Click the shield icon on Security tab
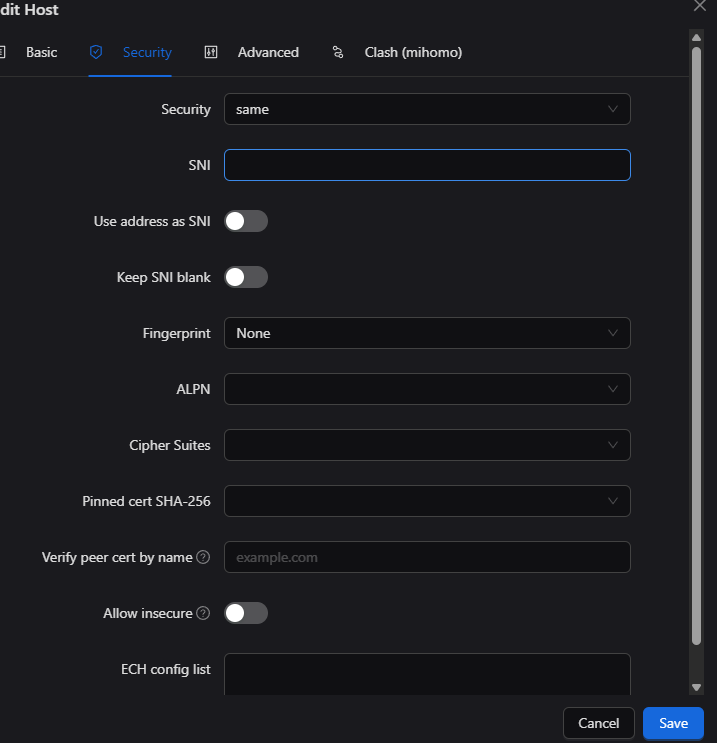The width and height of the screenshot is (717, 743). click(96, 52)
